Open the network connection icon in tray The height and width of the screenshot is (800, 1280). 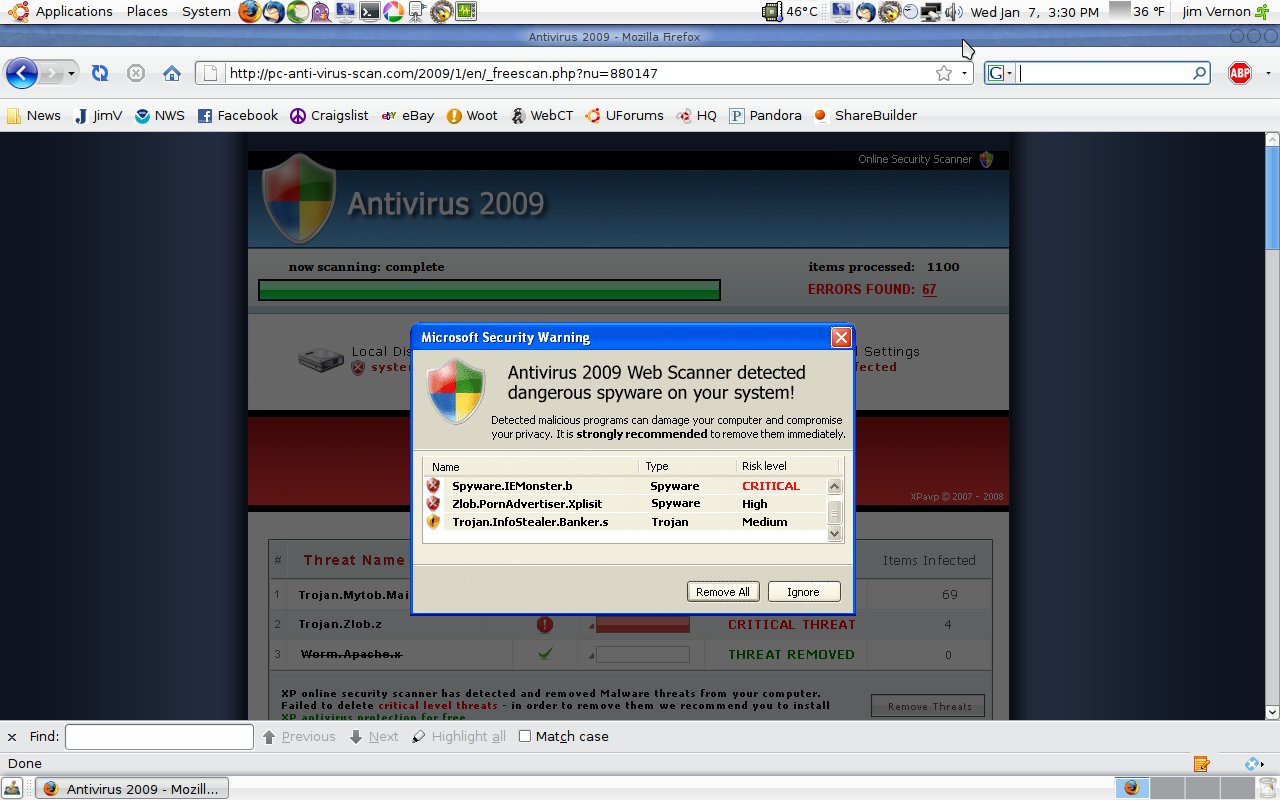click(931, 12)
